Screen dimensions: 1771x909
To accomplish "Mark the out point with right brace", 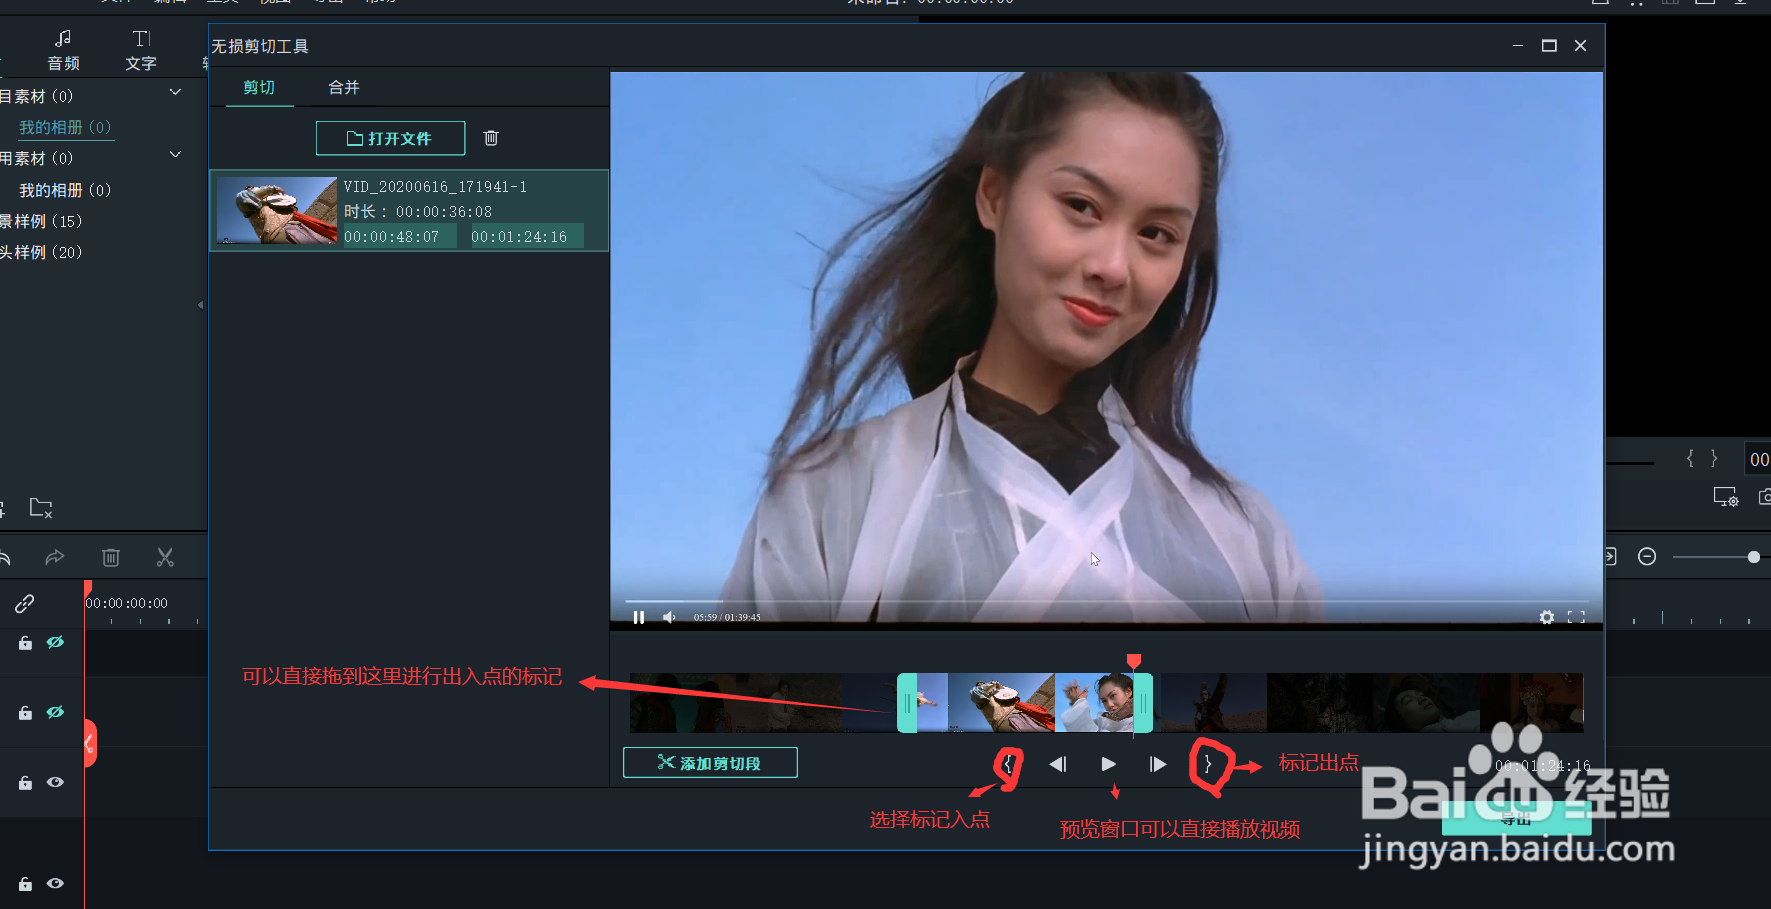I will click(x=1207, y=764).
